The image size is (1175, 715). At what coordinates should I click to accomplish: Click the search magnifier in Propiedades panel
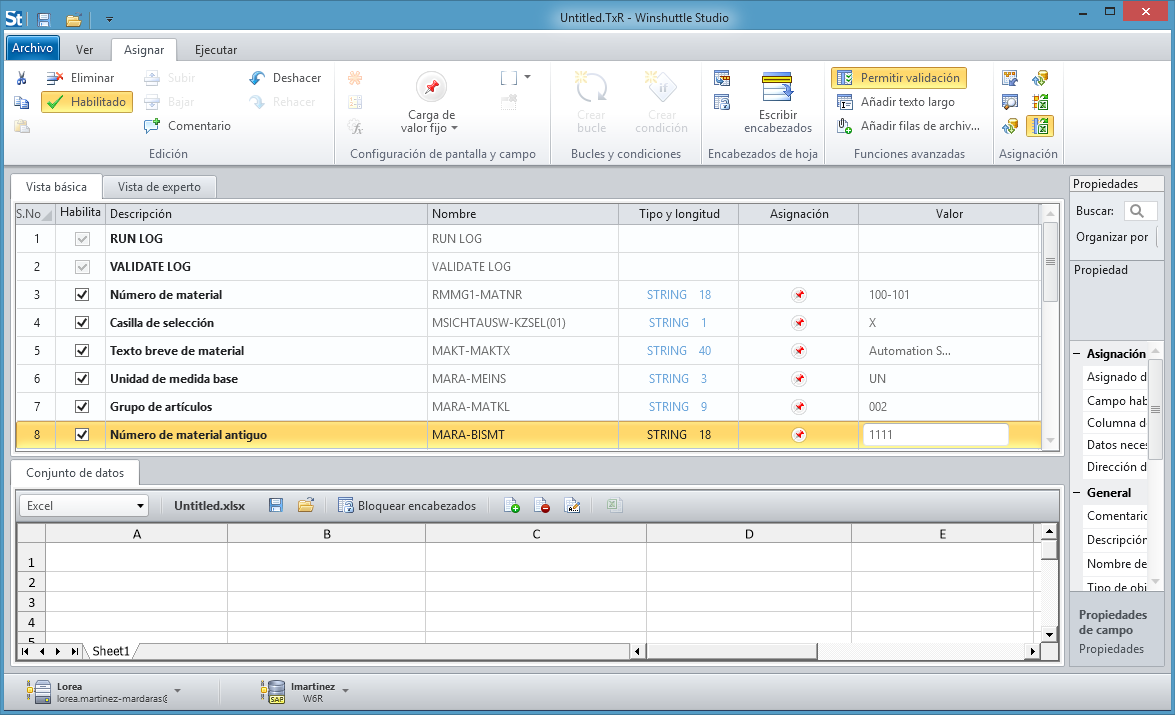1137,211
